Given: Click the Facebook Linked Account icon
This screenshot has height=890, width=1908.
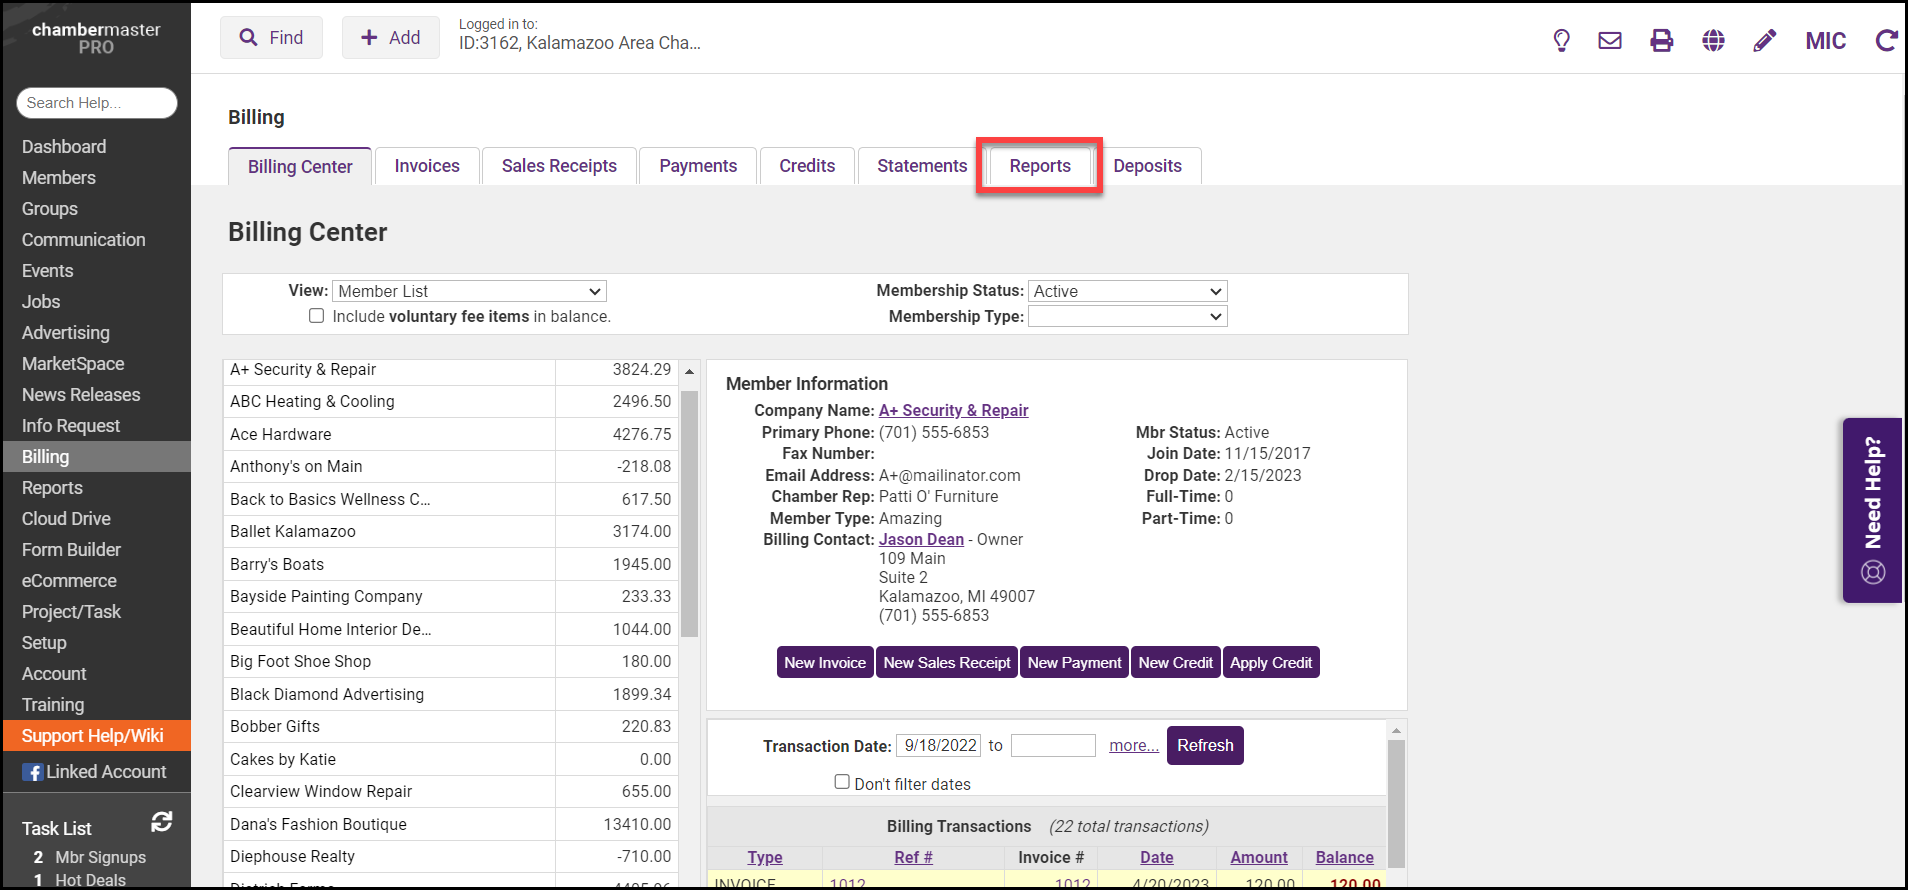Looking at the screenshot, I should point(33,772).
